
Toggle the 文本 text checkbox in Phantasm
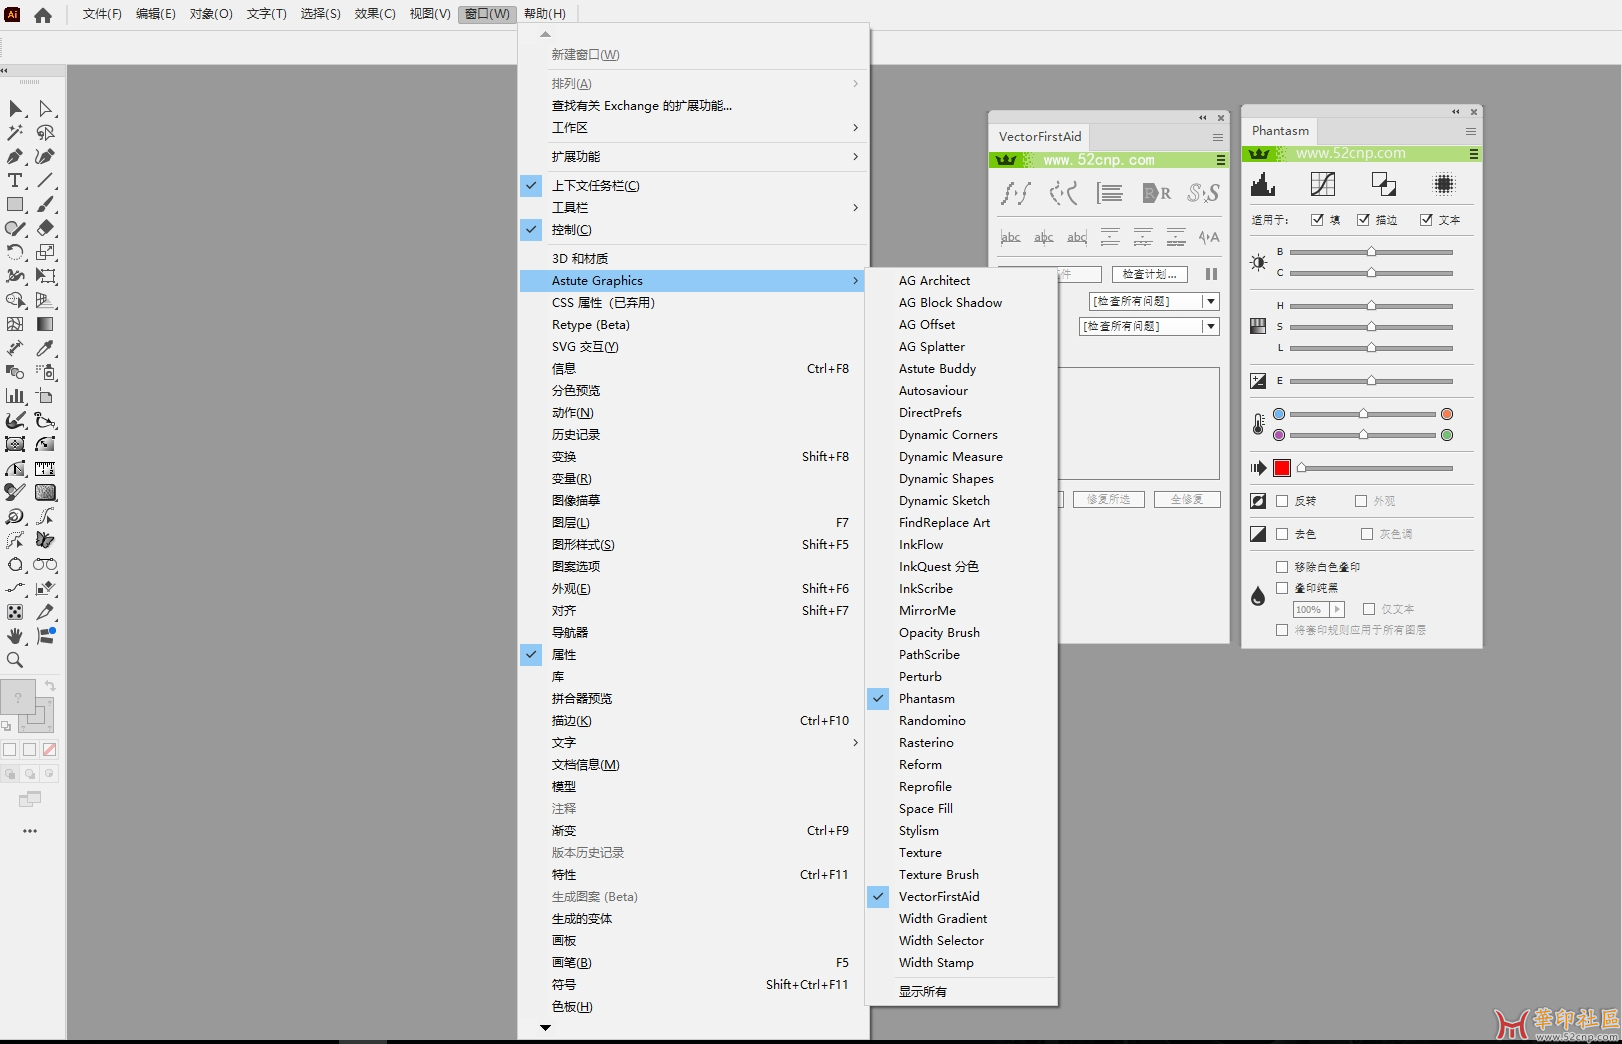point(1426,220)
